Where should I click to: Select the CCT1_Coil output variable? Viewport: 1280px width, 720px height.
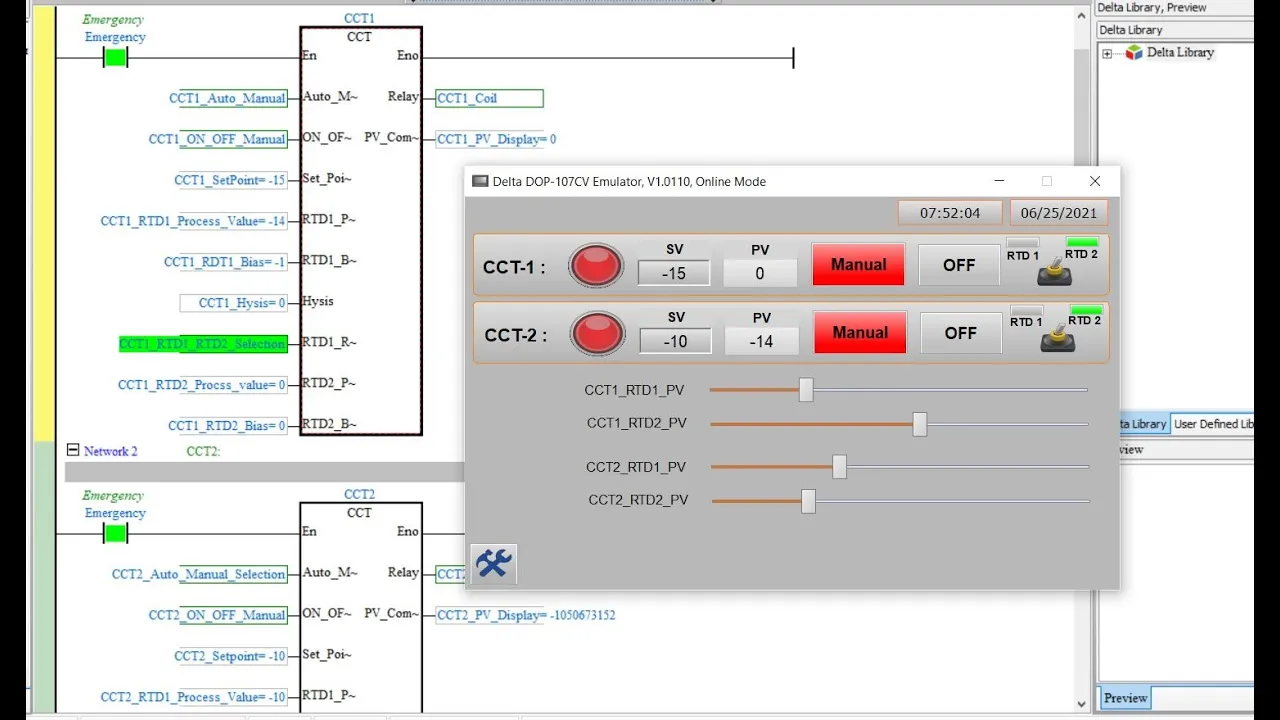(x=489, y=98)
